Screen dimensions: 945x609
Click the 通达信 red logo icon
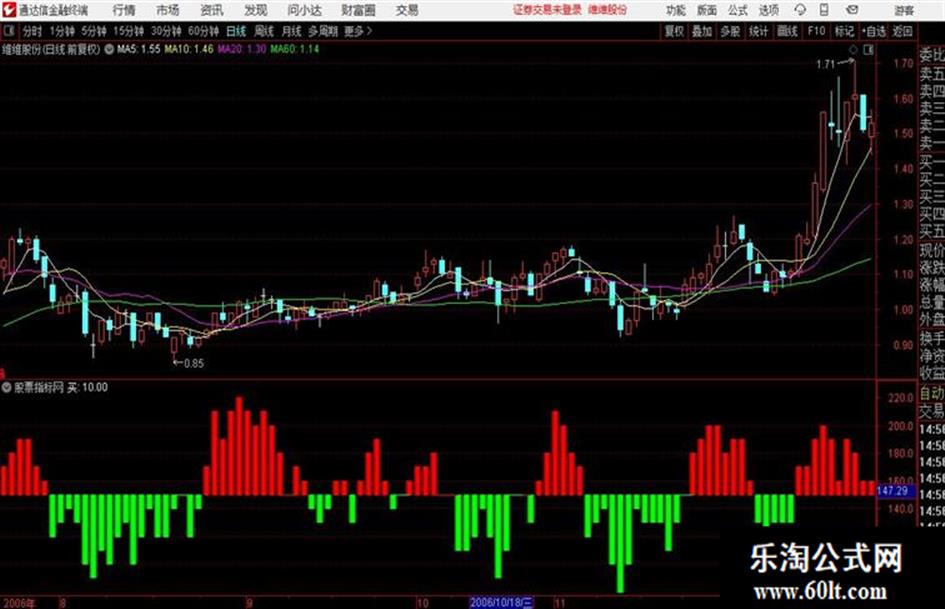click(x=8, y=10)
